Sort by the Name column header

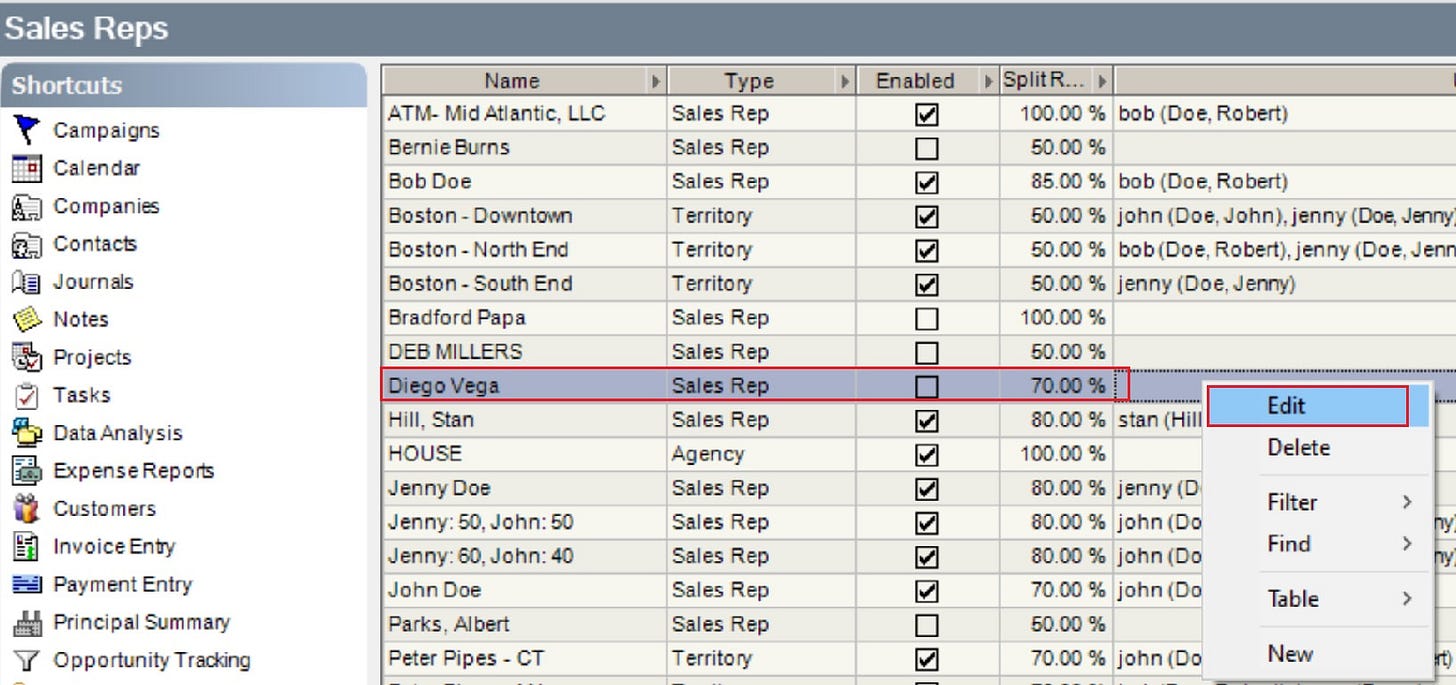point(512,81)
